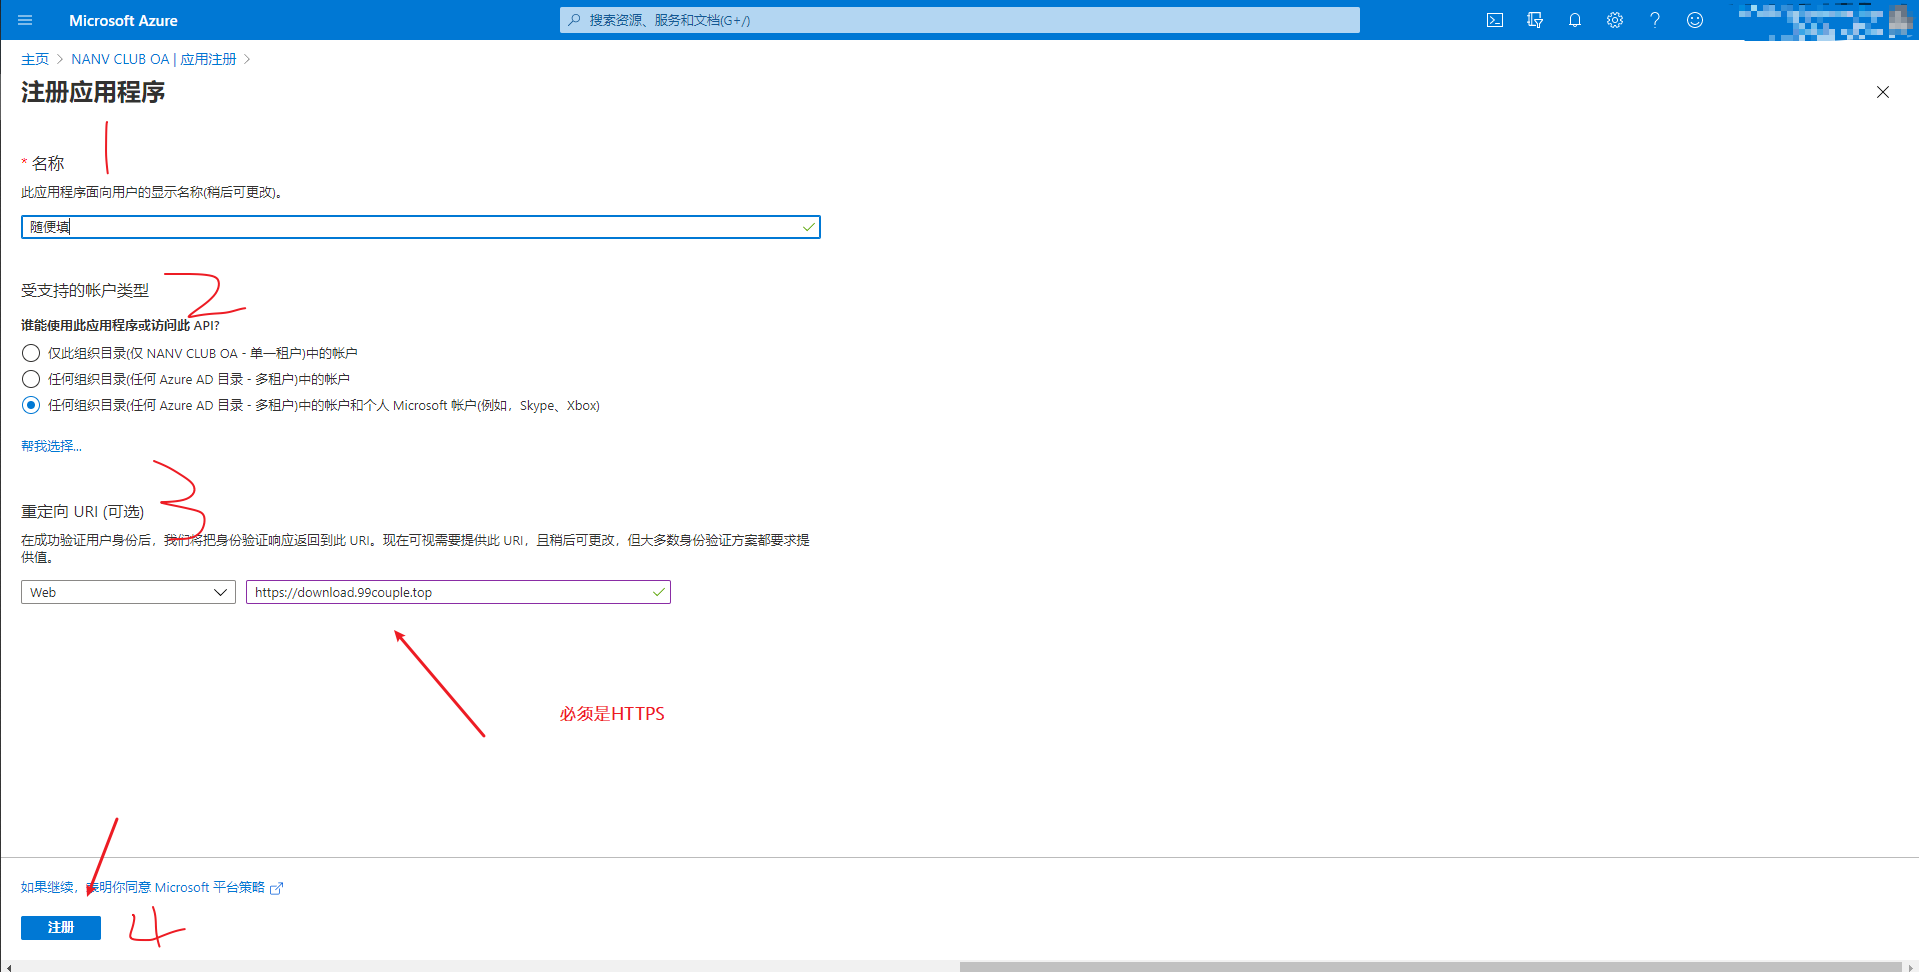Screen dimensions: 1919x972
Task: Close the register application pane
Action: pos(1883,92)
